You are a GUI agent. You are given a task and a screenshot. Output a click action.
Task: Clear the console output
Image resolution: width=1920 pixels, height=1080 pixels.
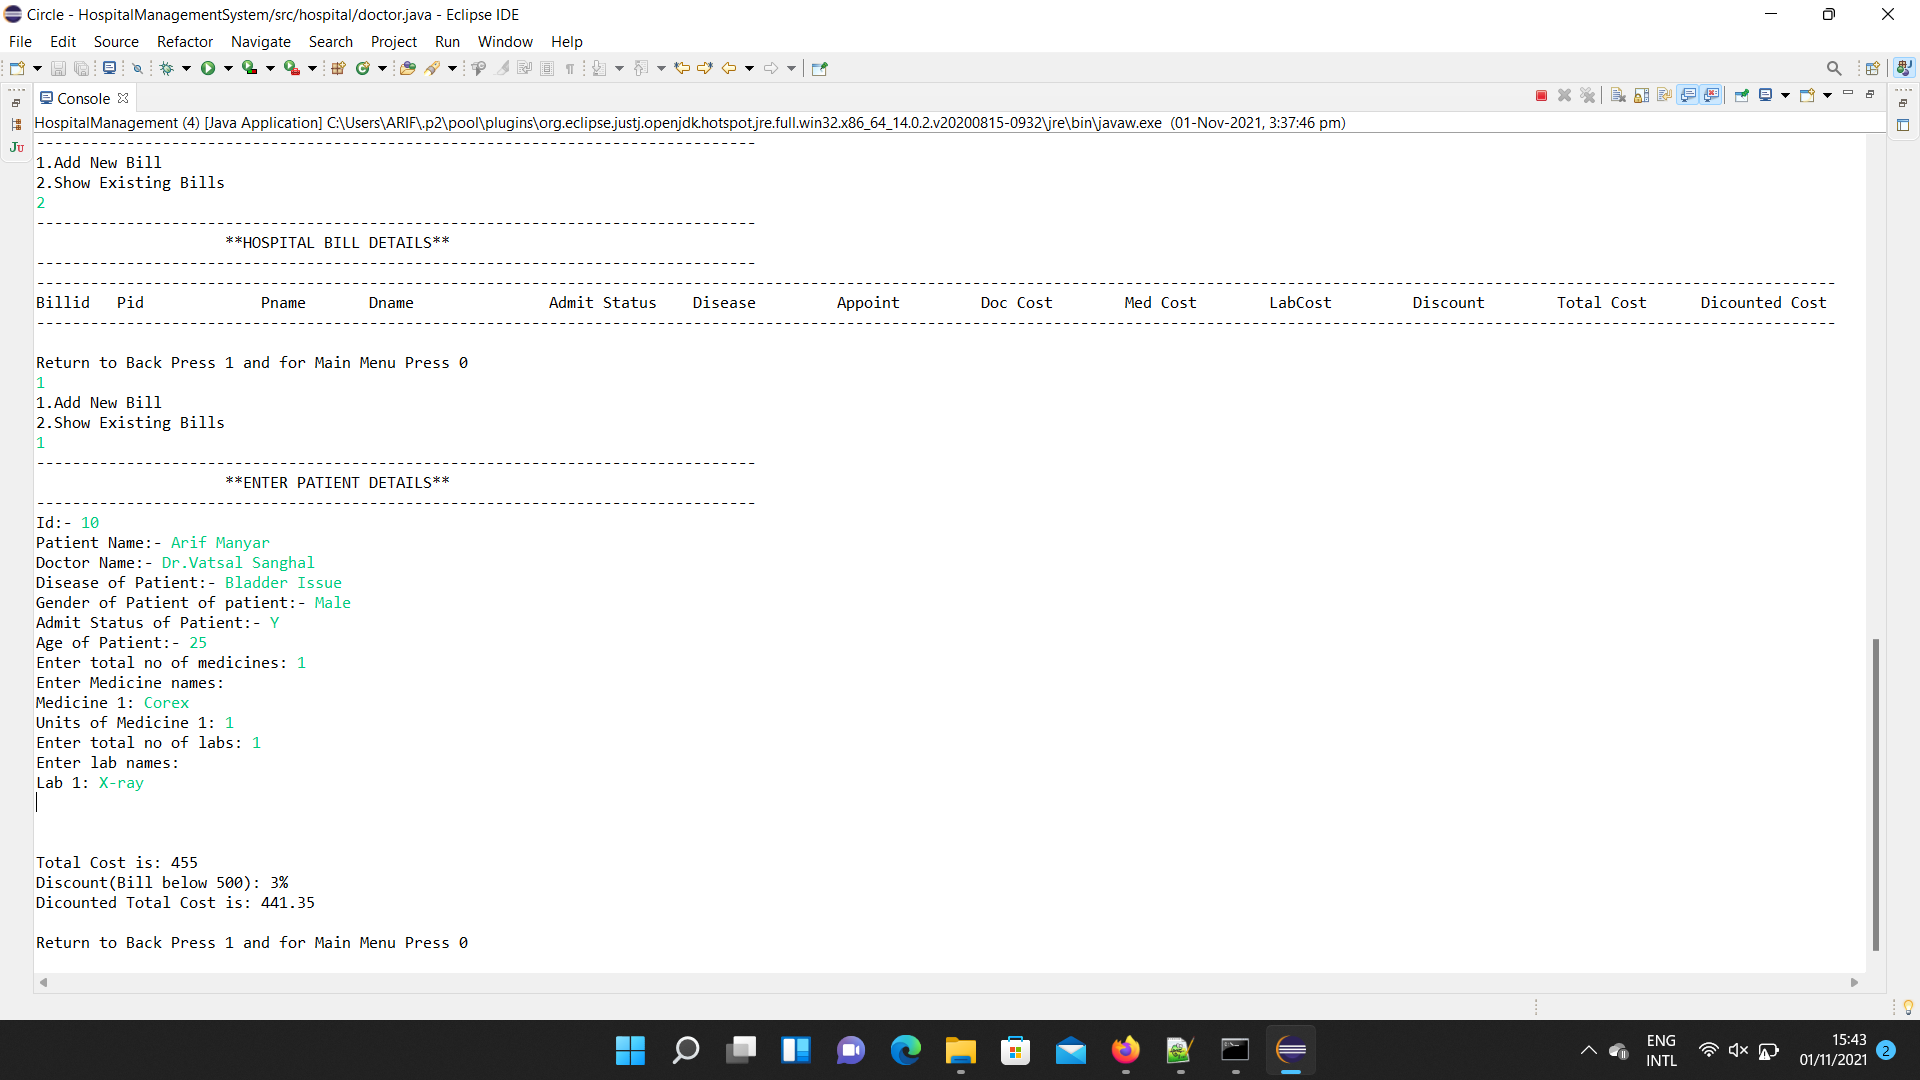tap(1618, 95)
